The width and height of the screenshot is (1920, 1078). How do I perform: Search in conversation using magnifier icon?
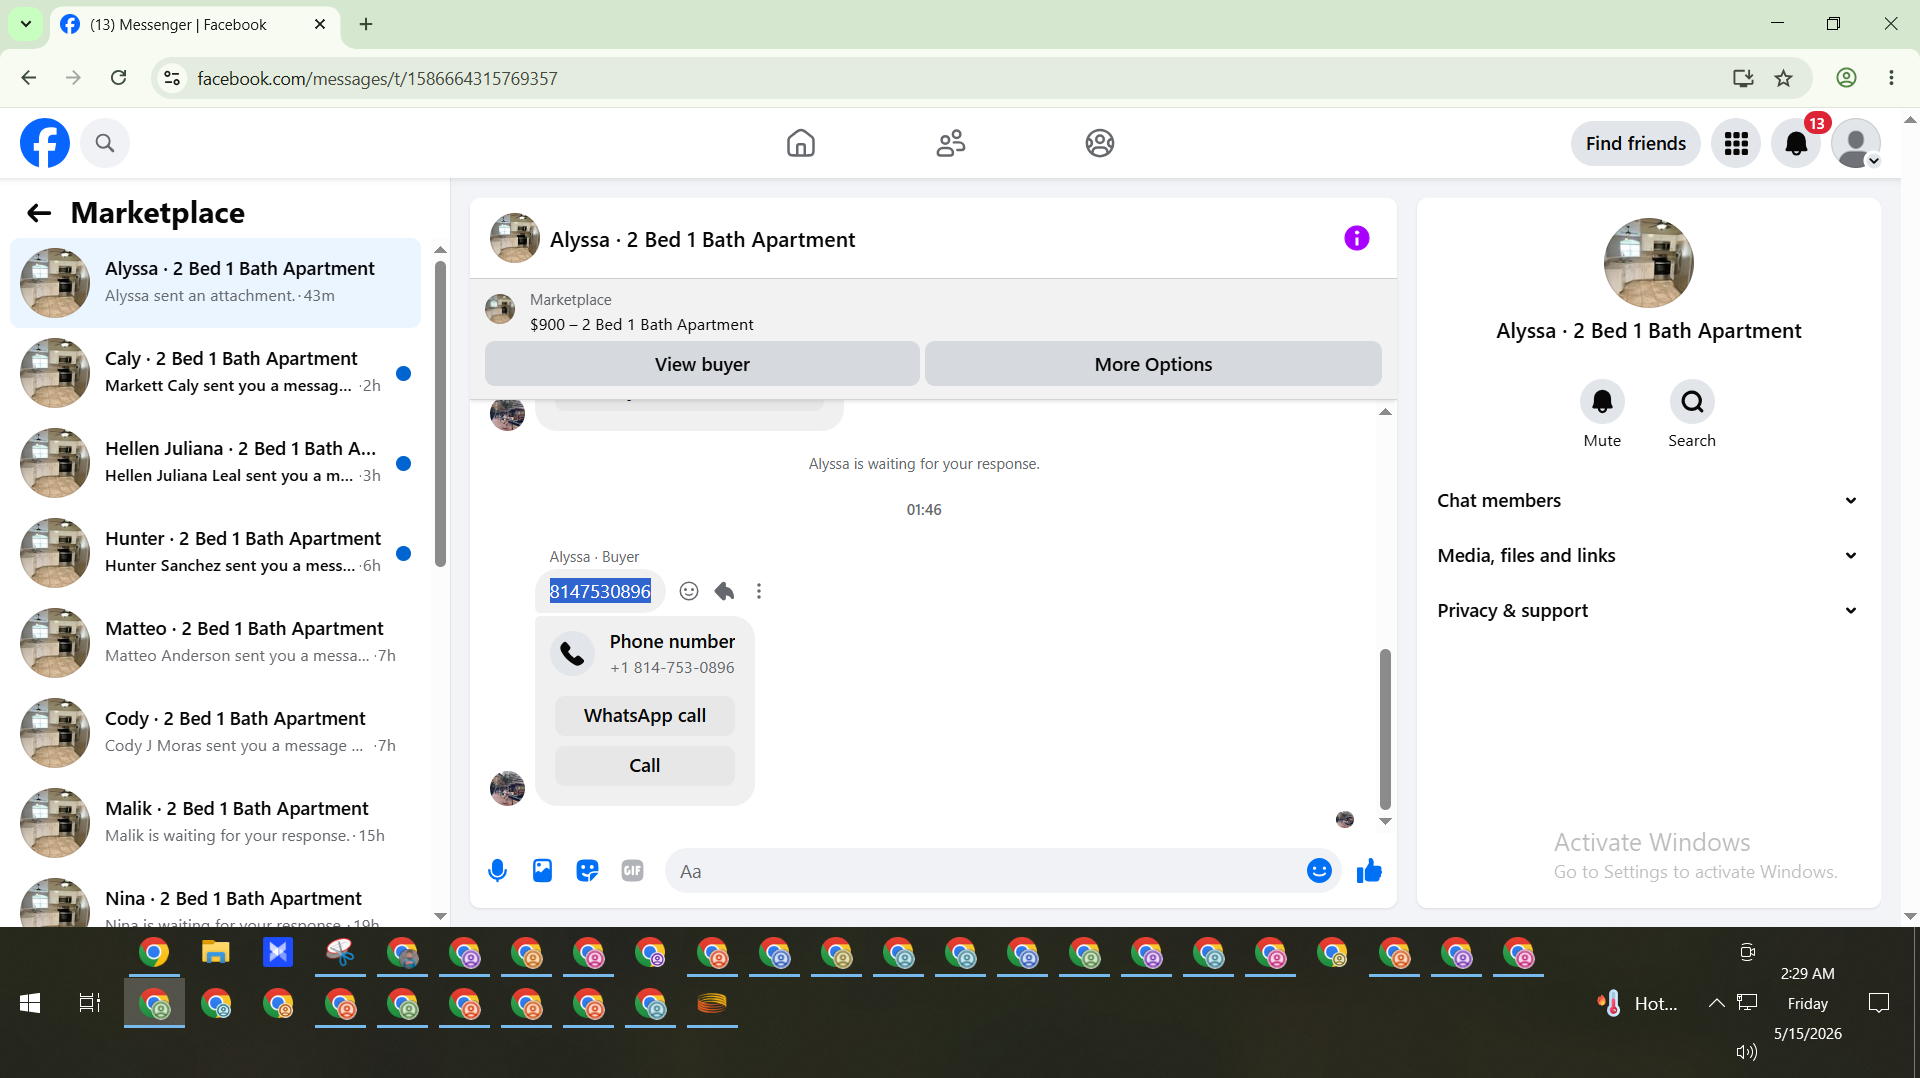(1692, 402)
